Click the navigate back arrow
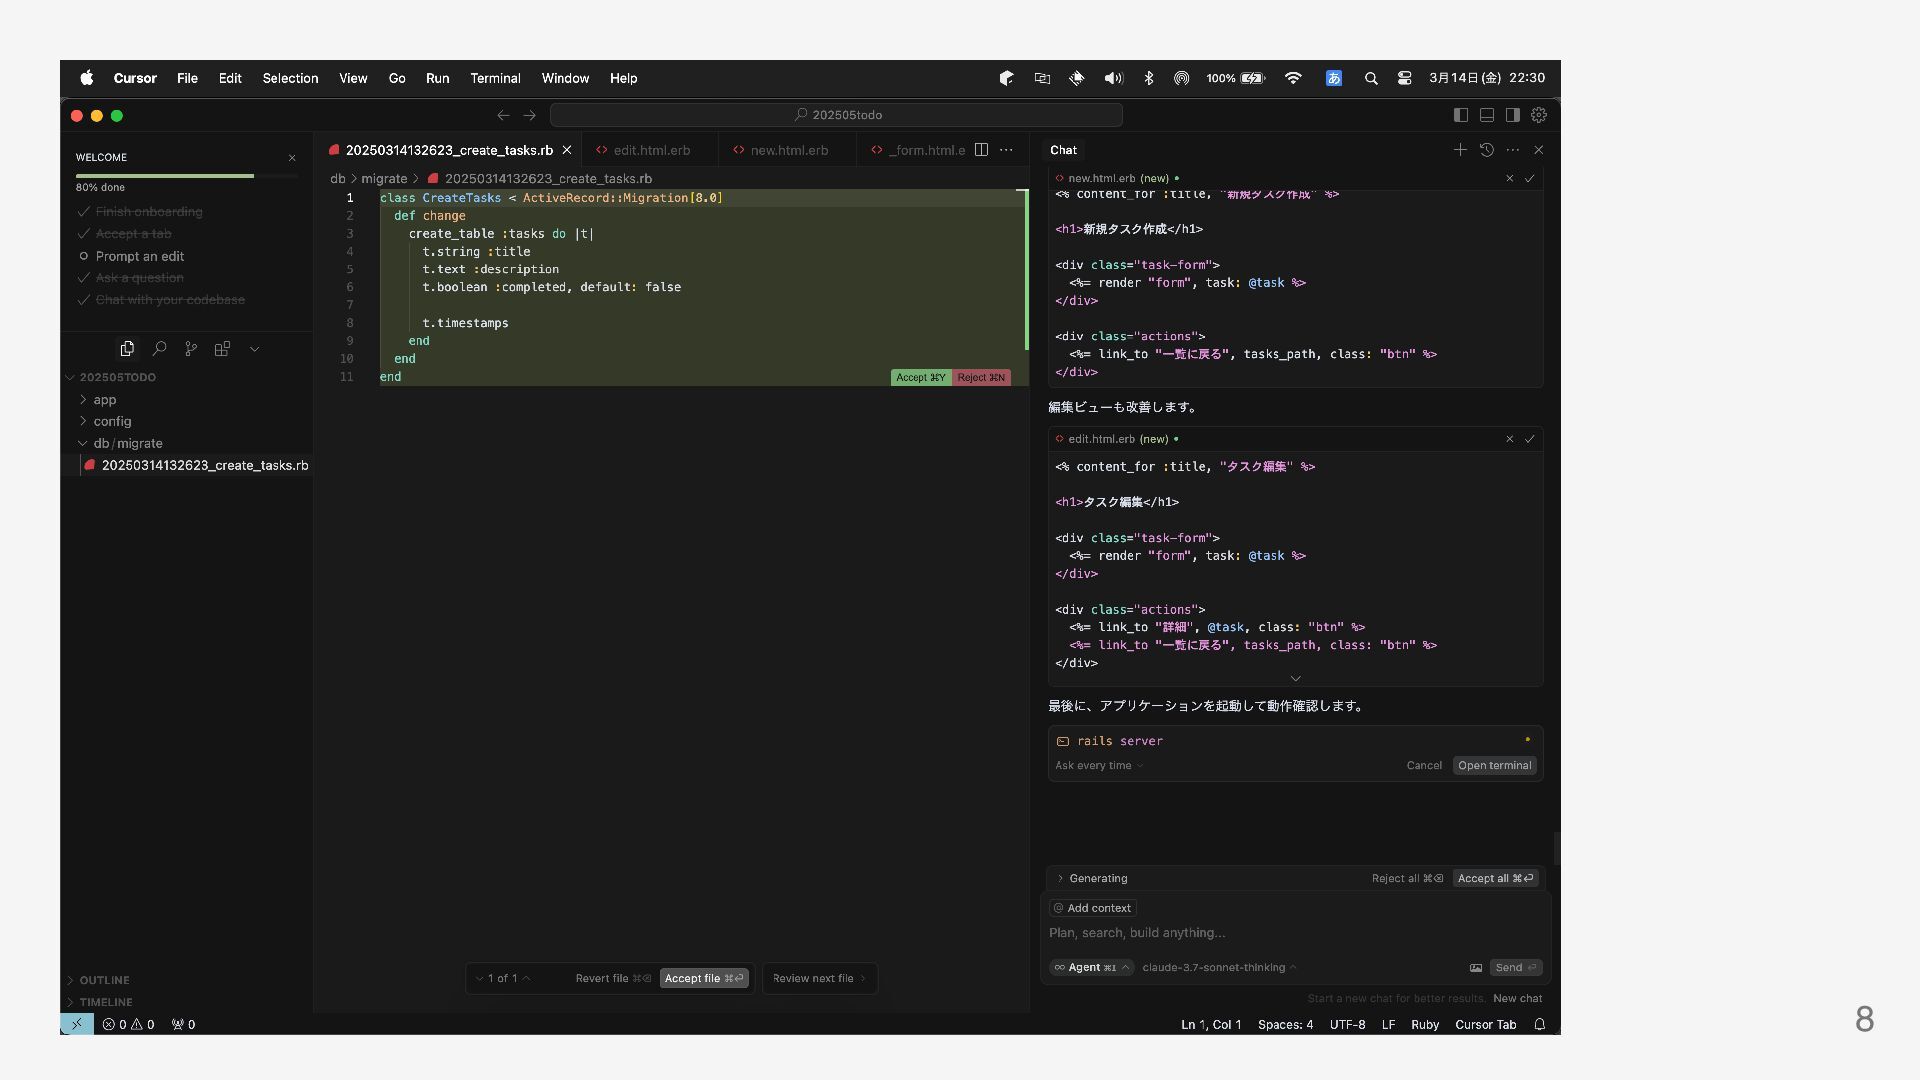Image resolution: width=1920 pixels, height=1080 pixels. click(x=503, y=115)
